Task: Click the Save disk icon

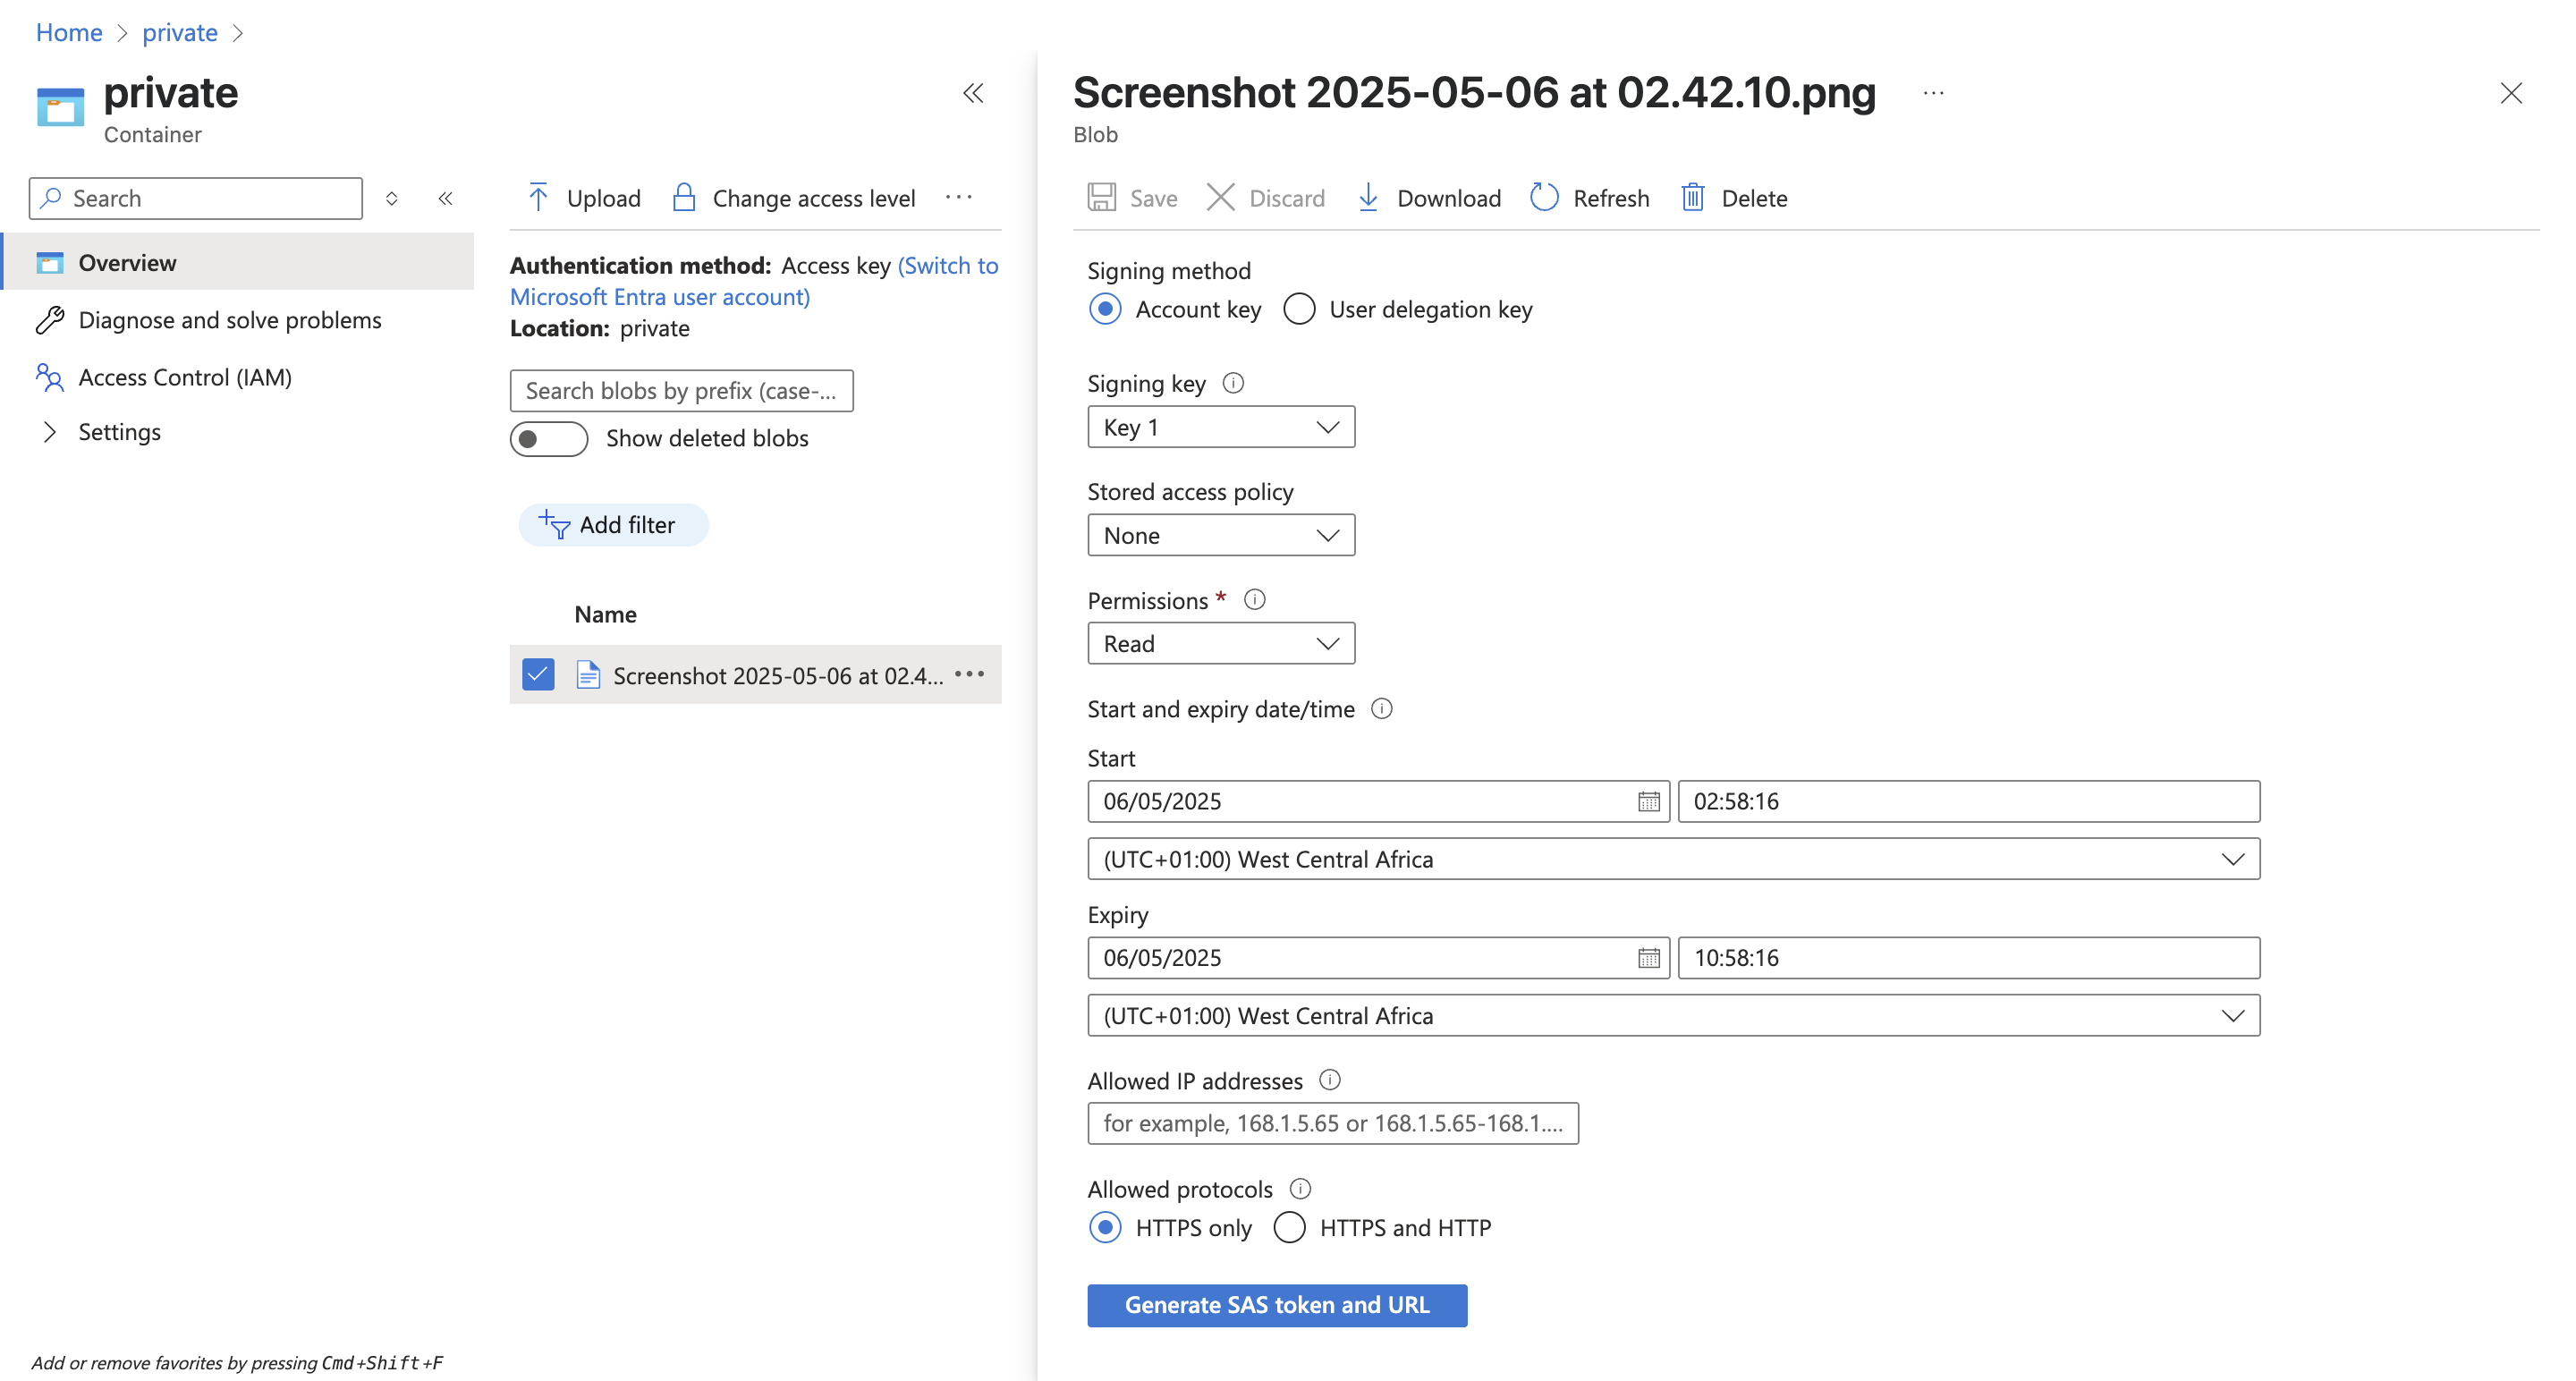Action: click(1102, 197)
